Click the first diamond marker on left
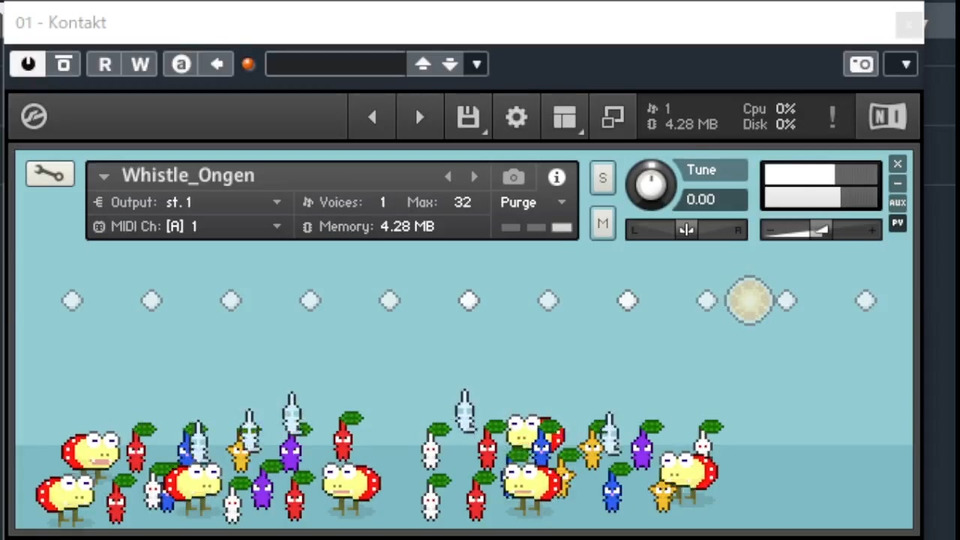 pyautogui.click(x=72, y=301)
